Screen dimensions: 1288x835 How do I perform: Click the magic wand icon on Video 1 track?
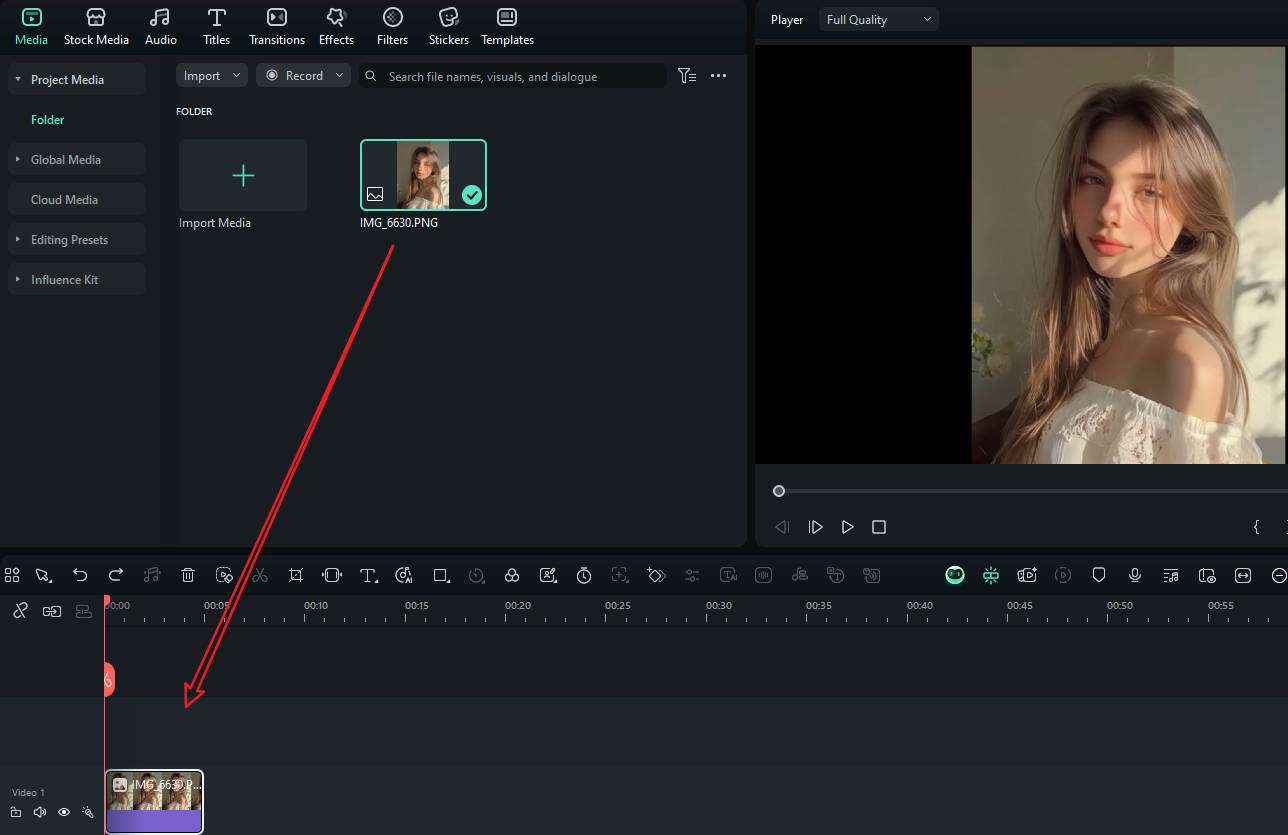(x=88, y=813)
